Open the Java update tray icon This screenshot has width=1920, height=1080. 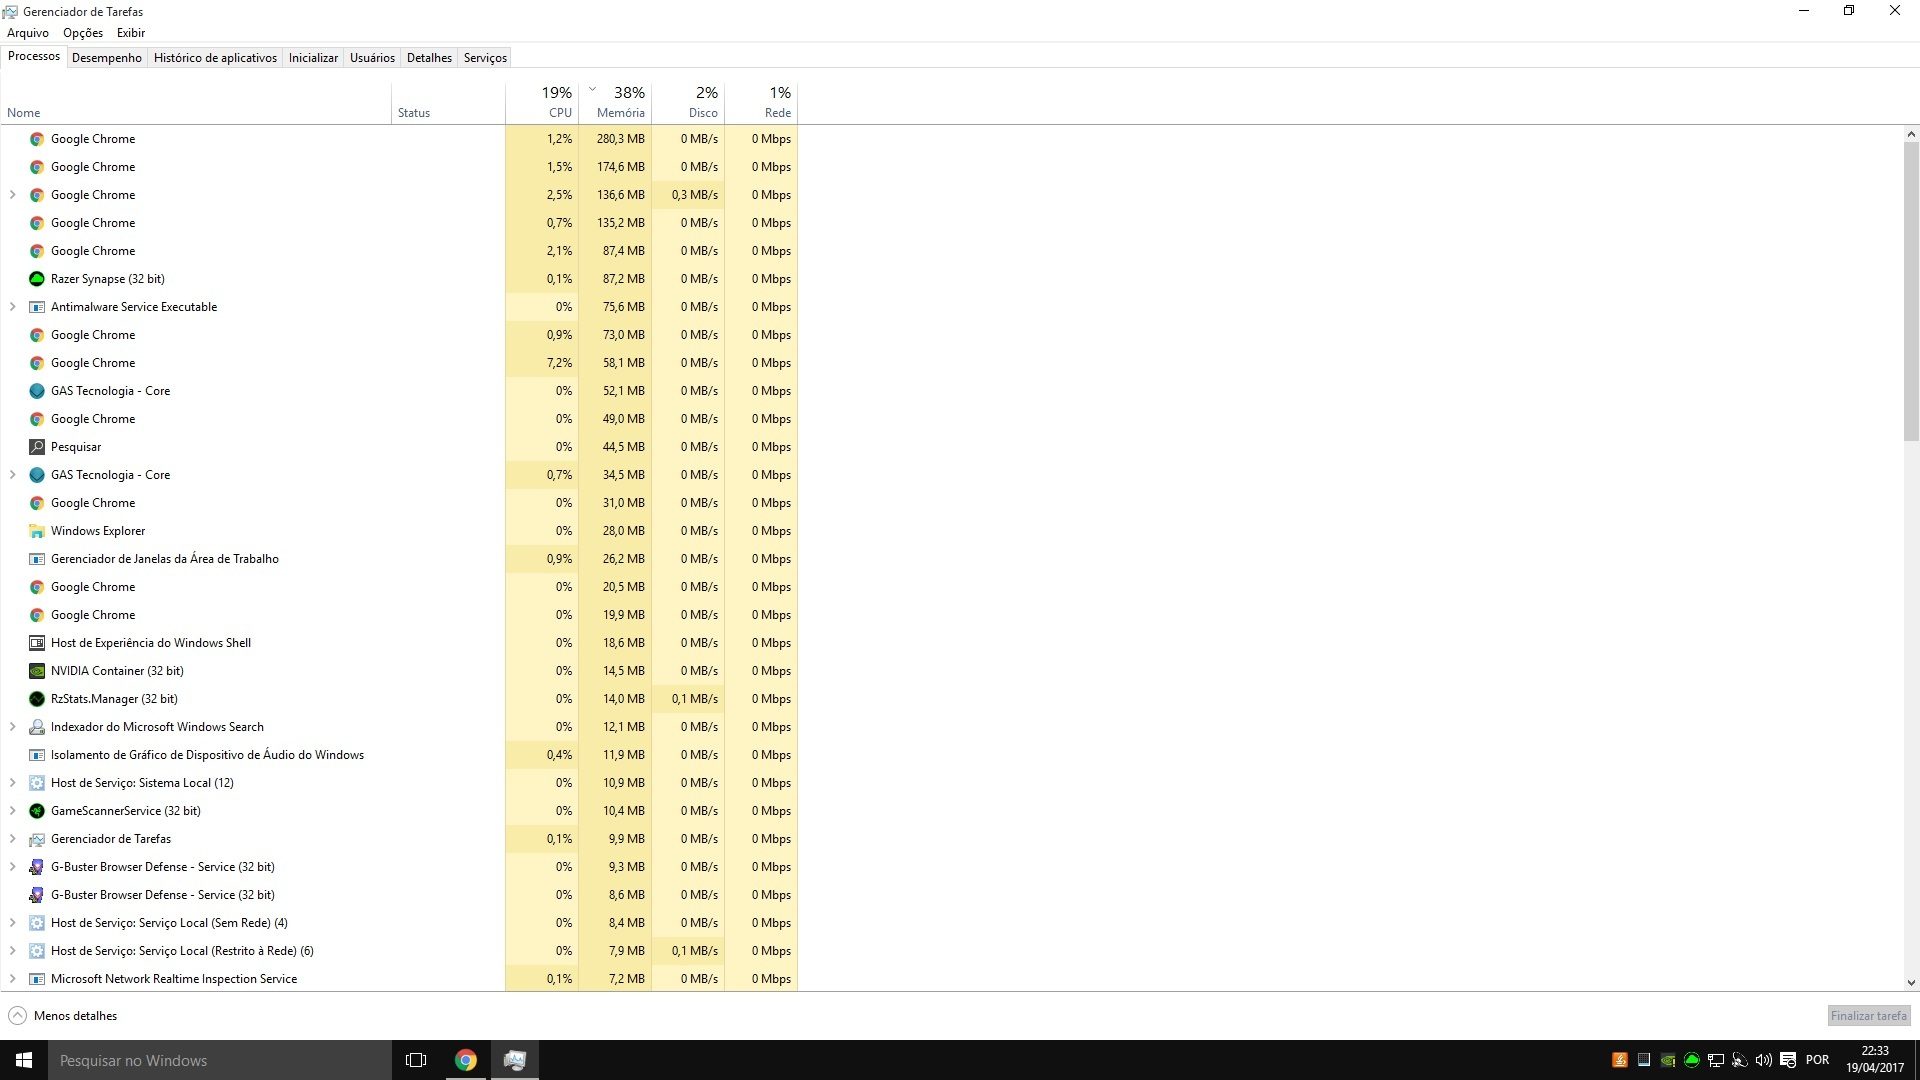(x=1619, y=1060)
